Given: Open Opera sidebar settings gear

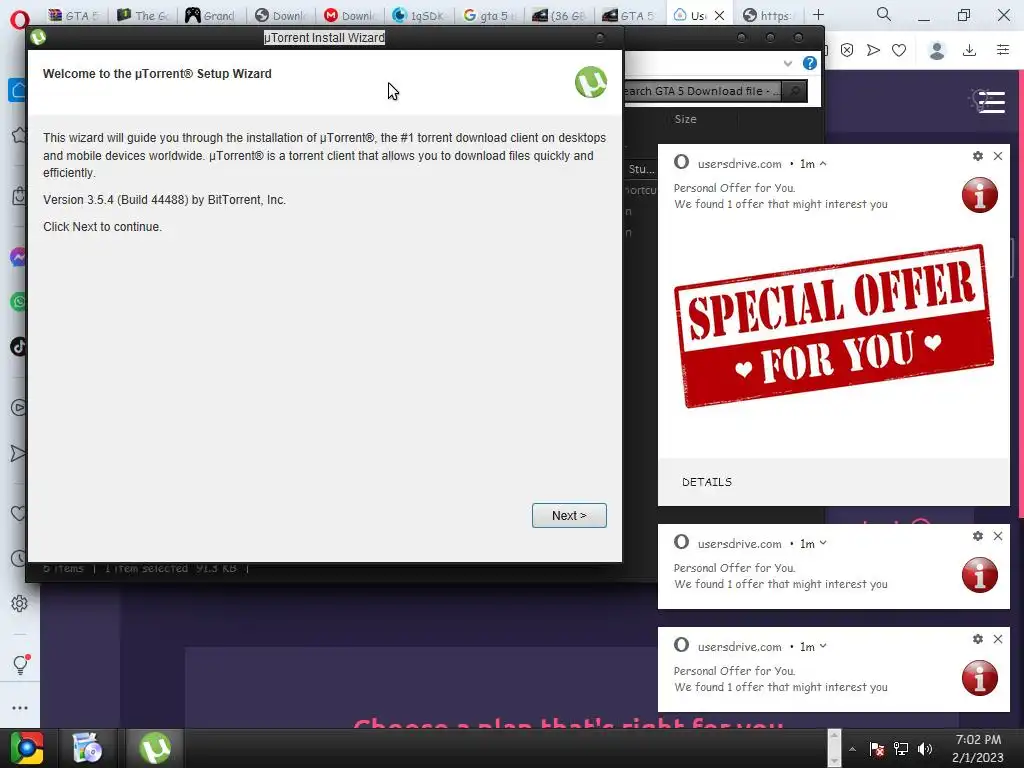Looking at the screenshot, I should pos(20,603).
